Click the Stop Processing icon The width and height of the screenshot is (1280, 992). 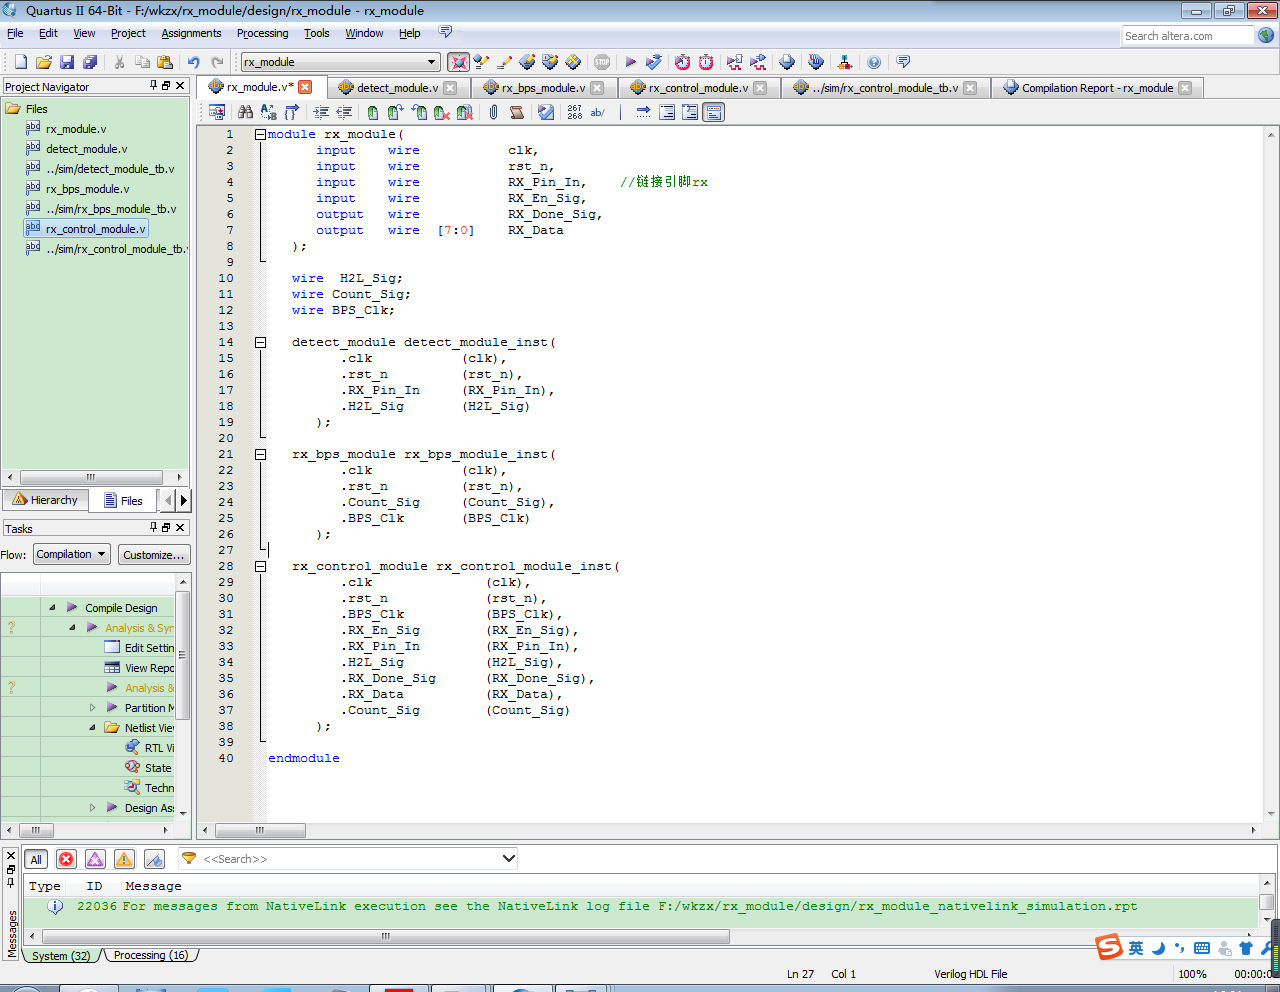[601, 61]
